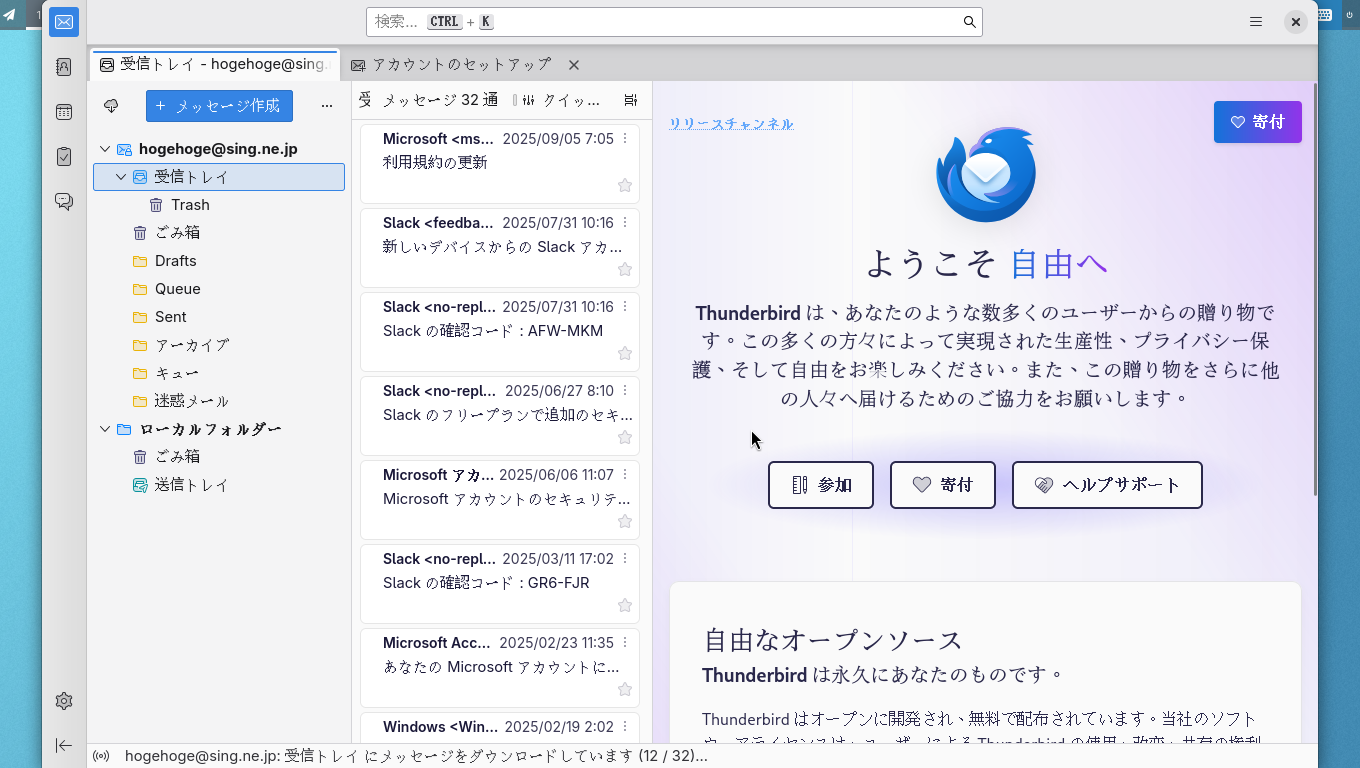Viewport: 1360px width, 768px height.
Task: Open the Thunderbird hamburger app menu
Action: [1256, 22]
